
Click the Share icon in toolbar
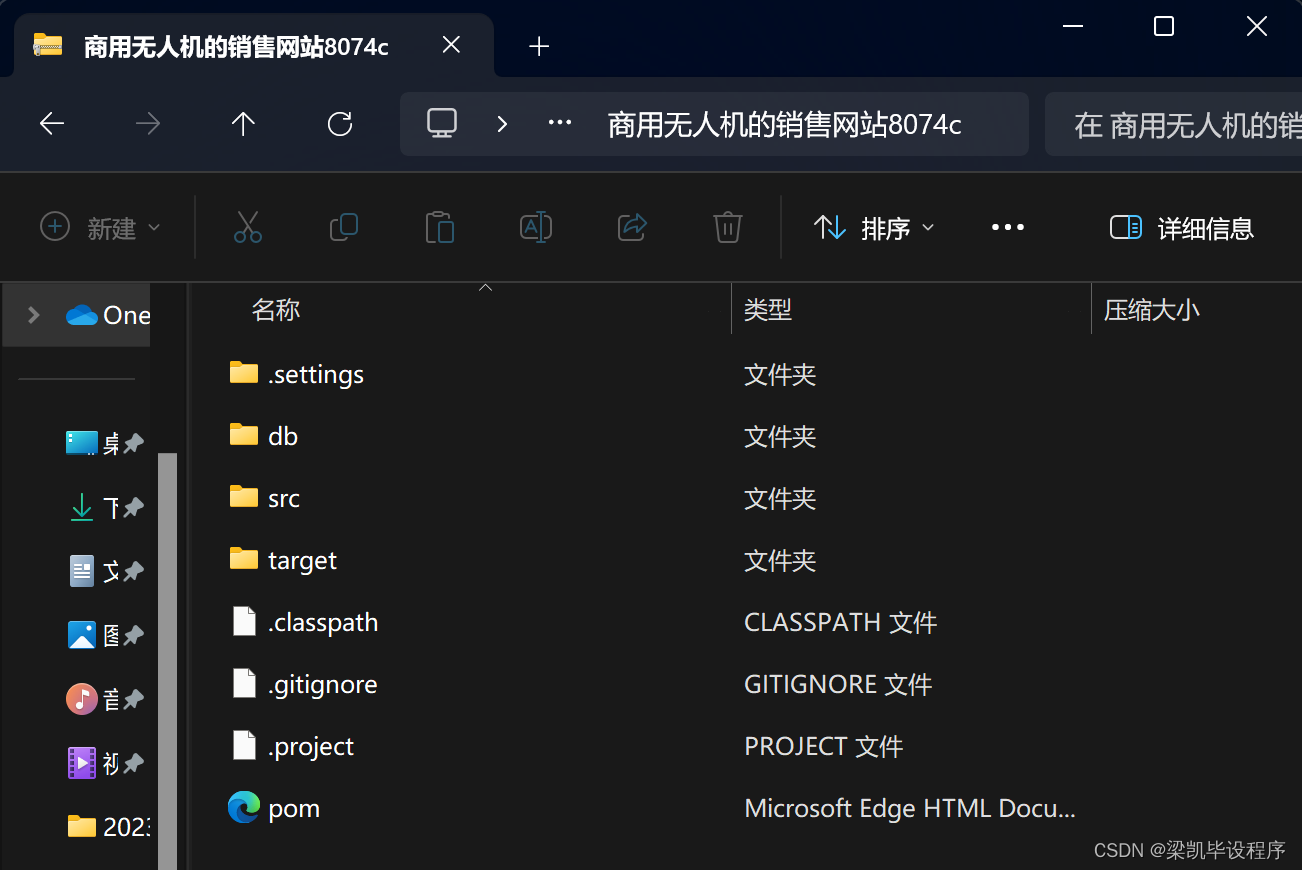(x=632, y=227)
